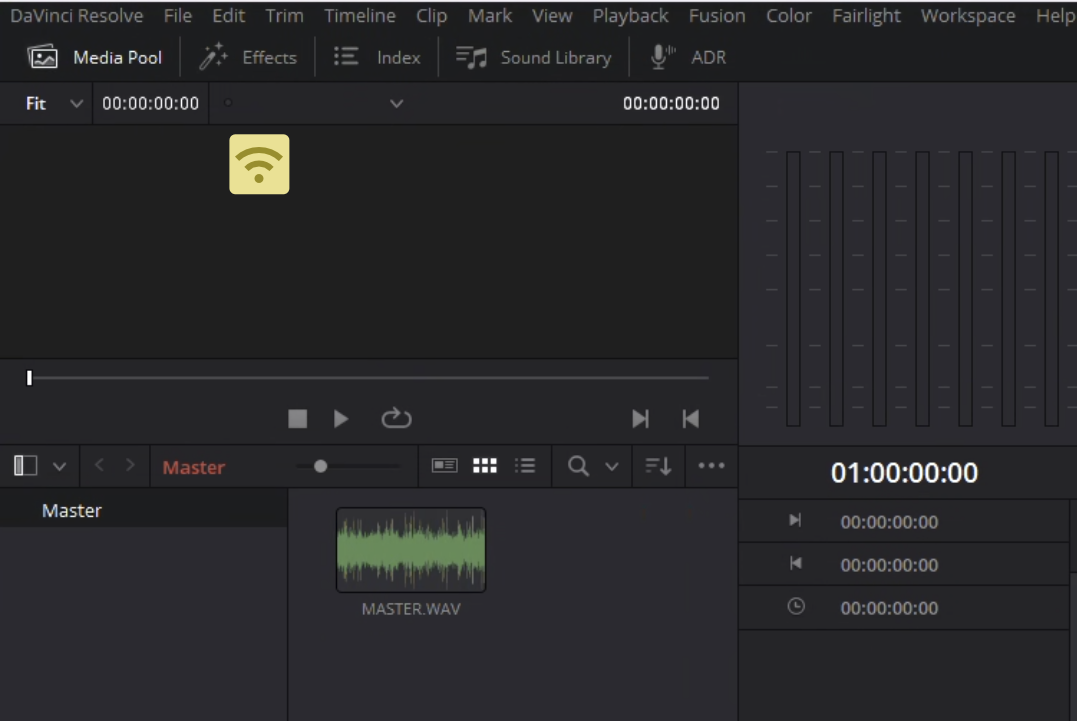This screenshot has height=721, width=1077.
Task: Click the range duration clock icon
Action: pos(795,606)
